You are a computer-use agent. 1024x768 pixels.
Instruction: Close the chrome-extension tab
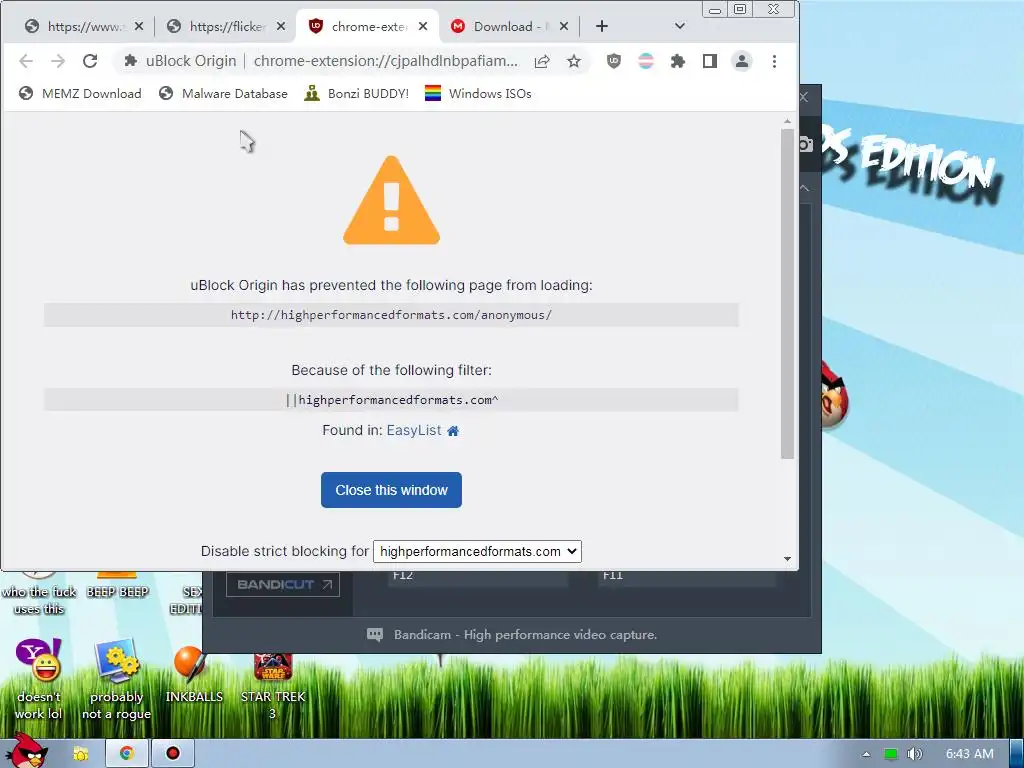tap(423, 26)
